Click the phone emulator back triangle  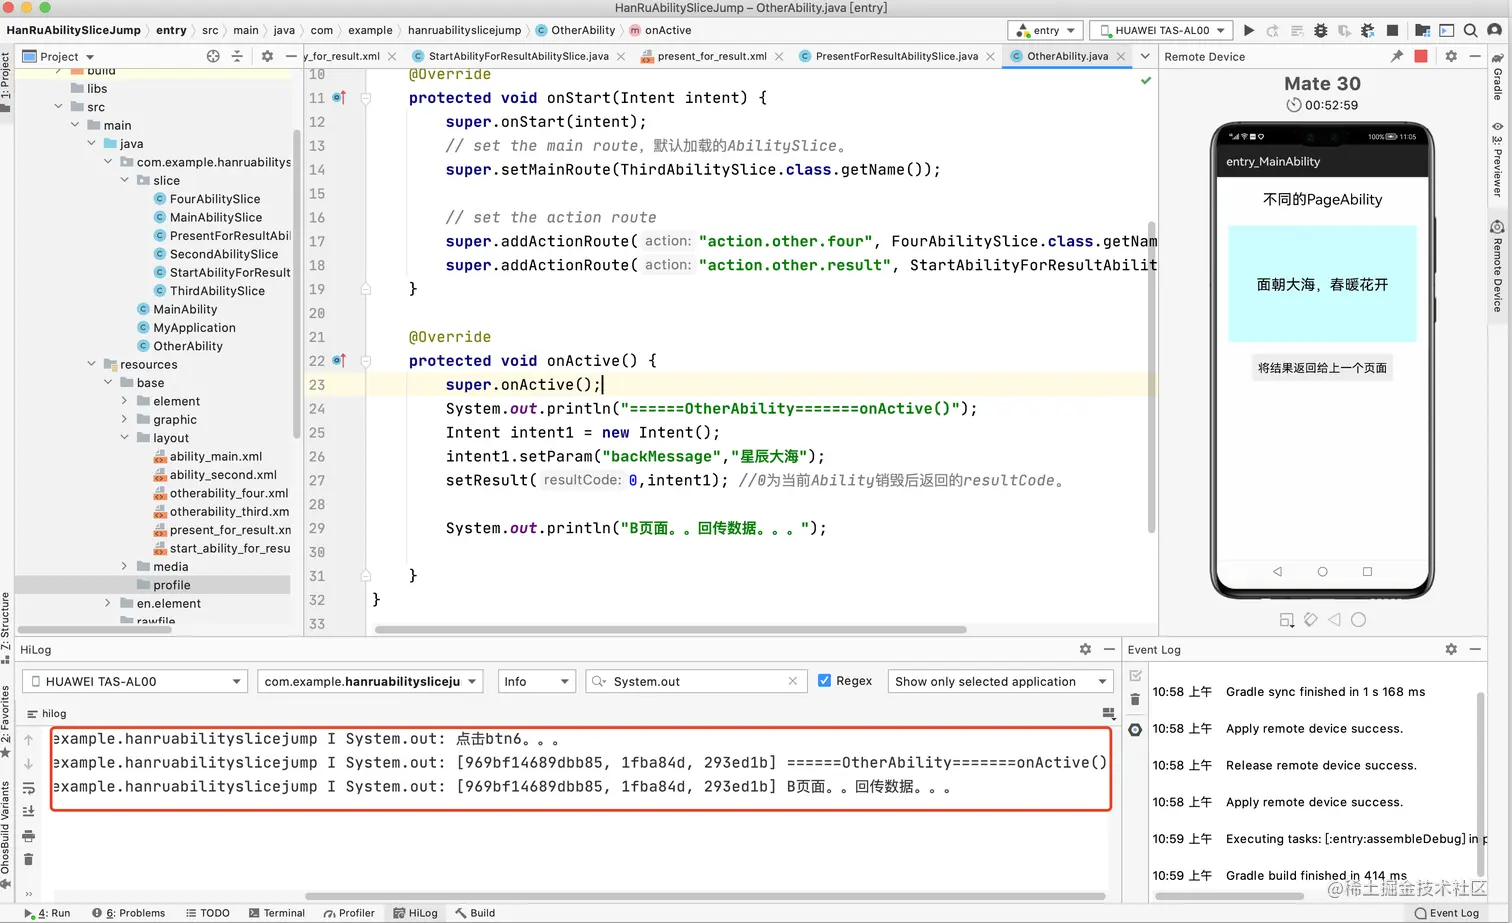click(1277, 571)
